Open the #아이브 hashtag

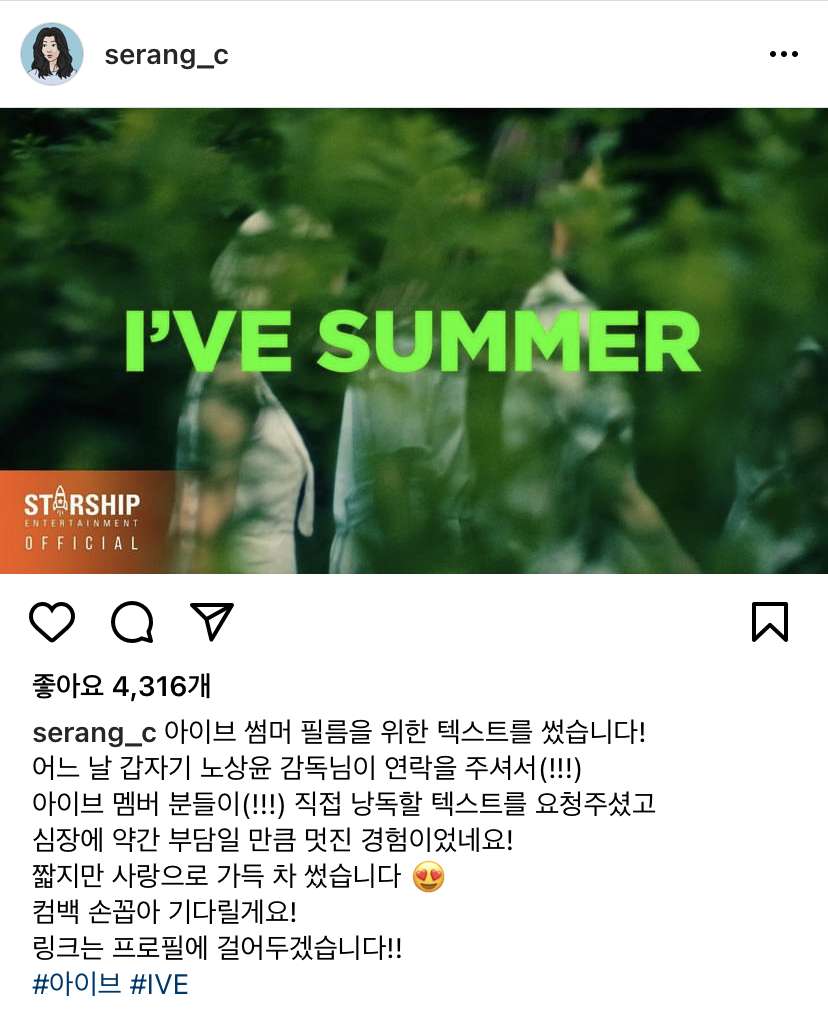(x=77, y=984)
